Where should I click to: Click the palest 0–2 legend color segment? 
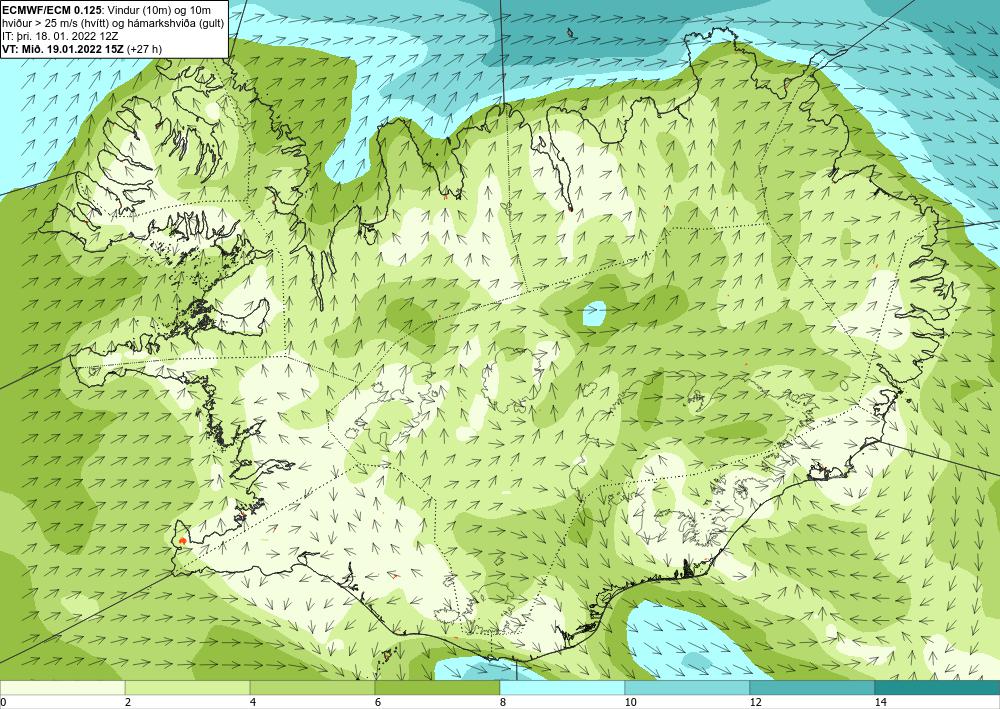pos(62,688)
